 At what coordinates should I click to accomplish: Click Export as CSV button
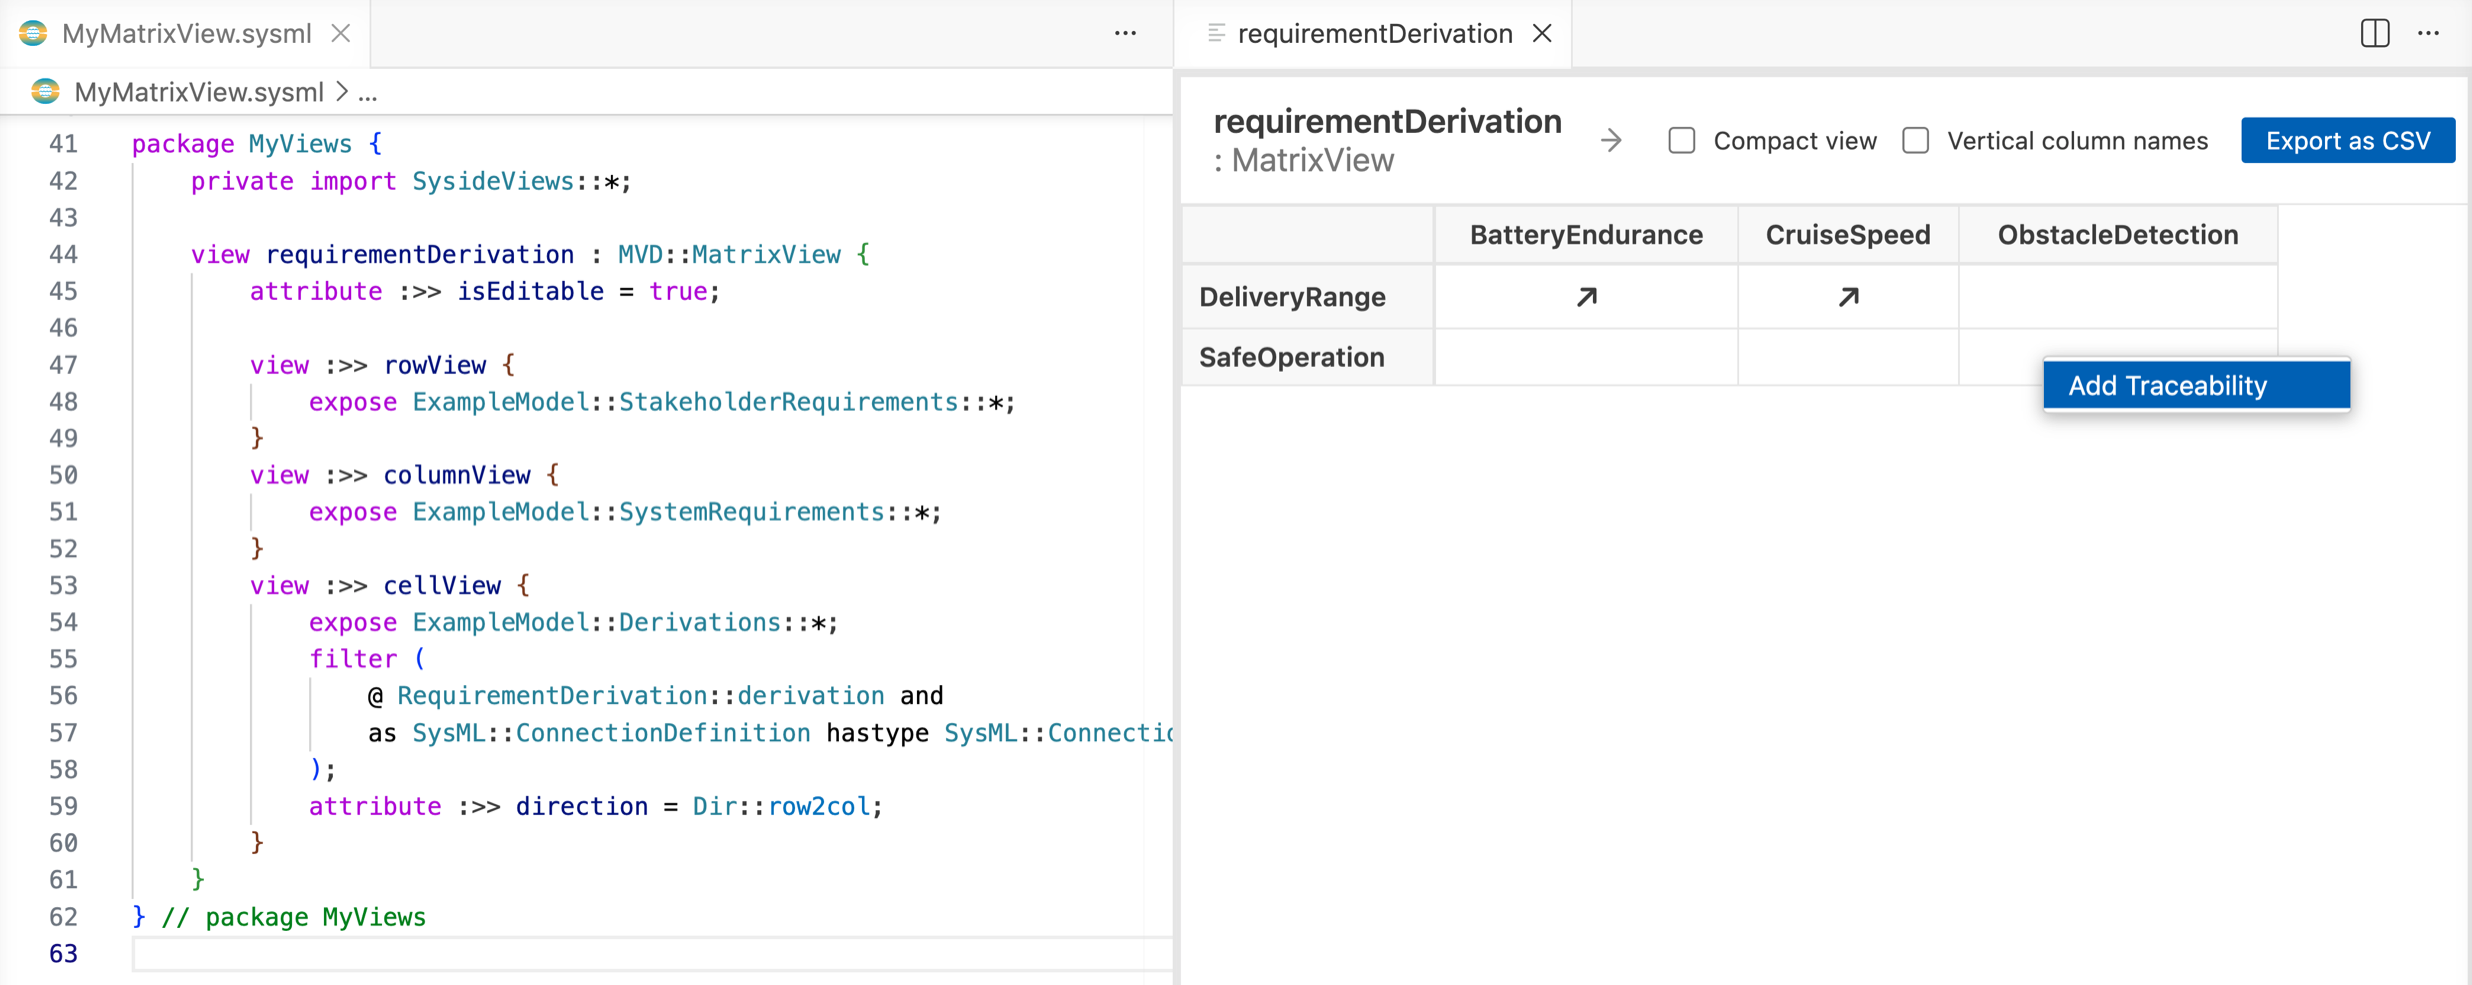[x=2347, y=140]
